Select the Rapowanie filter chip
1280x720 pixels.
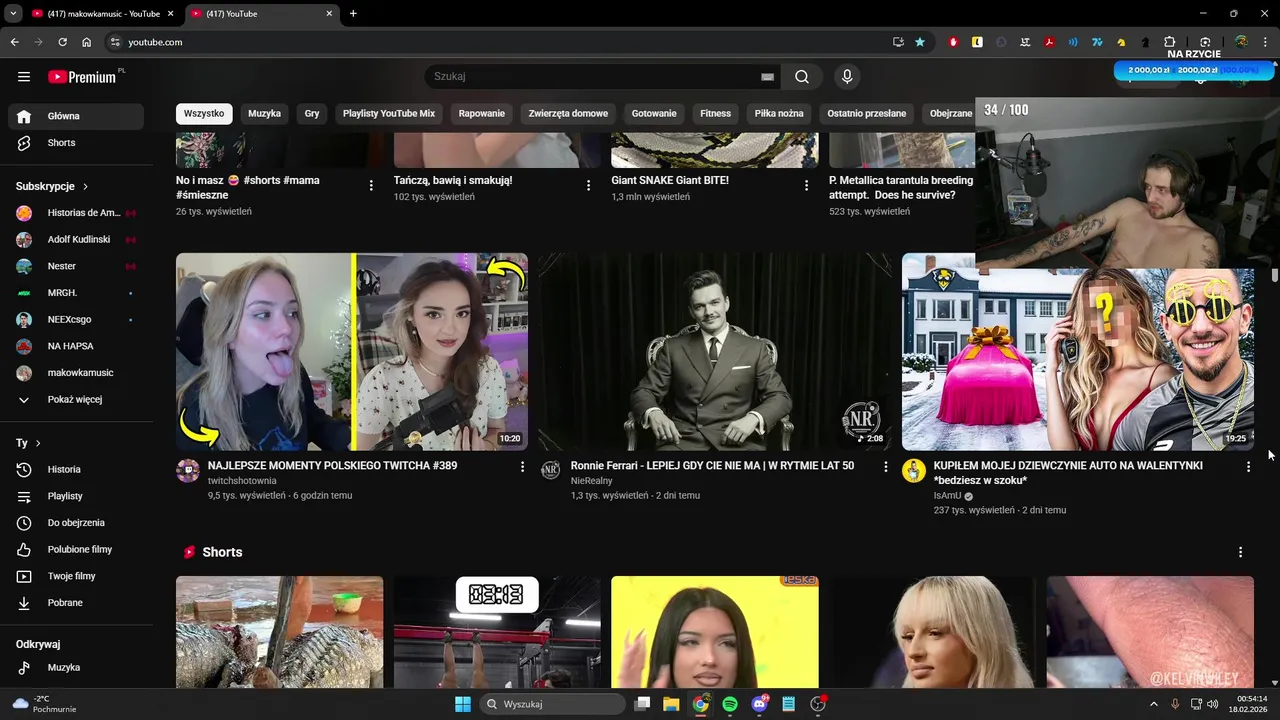coord(482,113)
